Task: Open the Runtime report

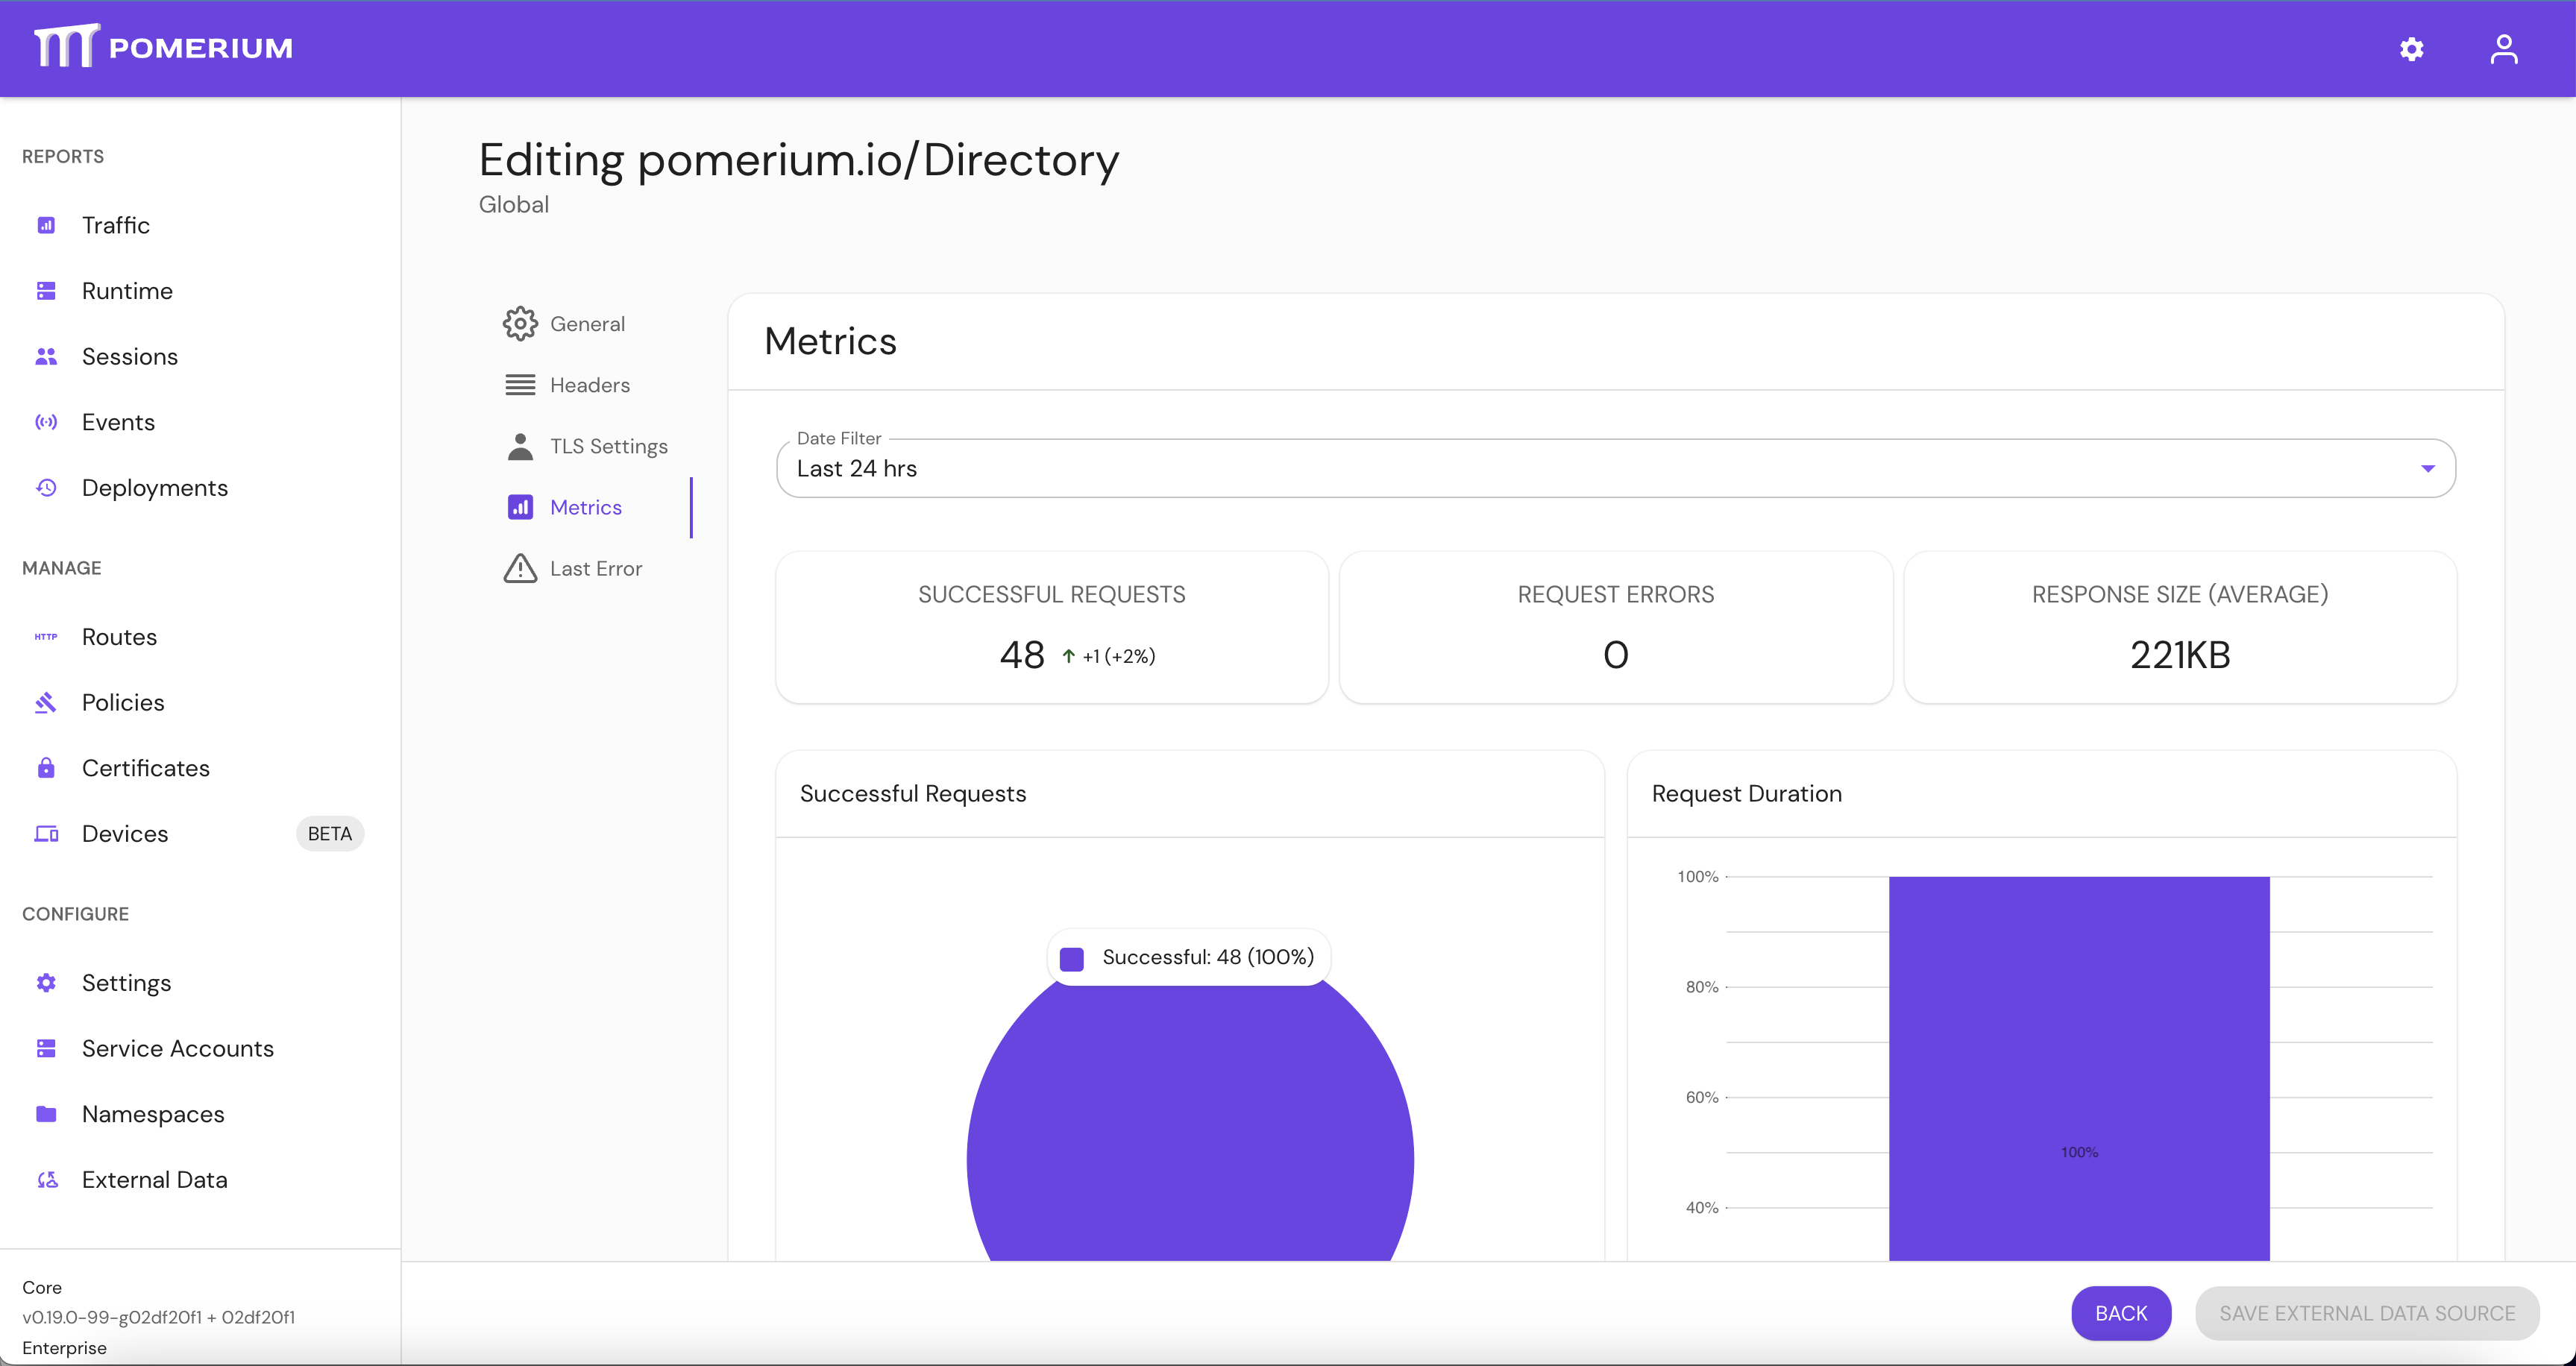Action: (x=127, y=291)
